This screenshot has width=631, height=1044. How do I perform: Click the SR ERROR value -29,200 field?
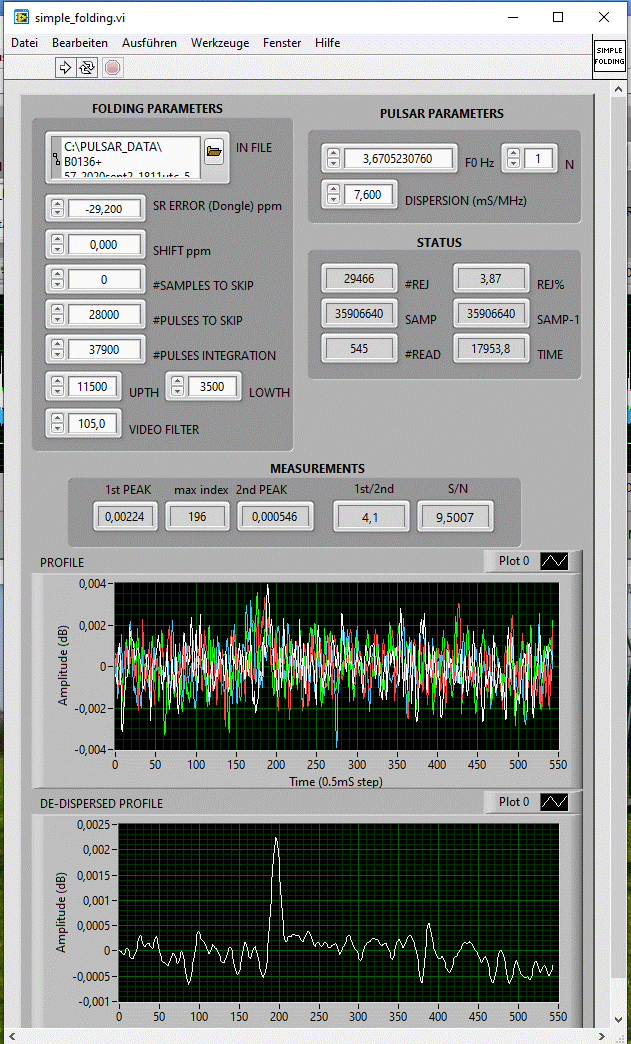105,208
